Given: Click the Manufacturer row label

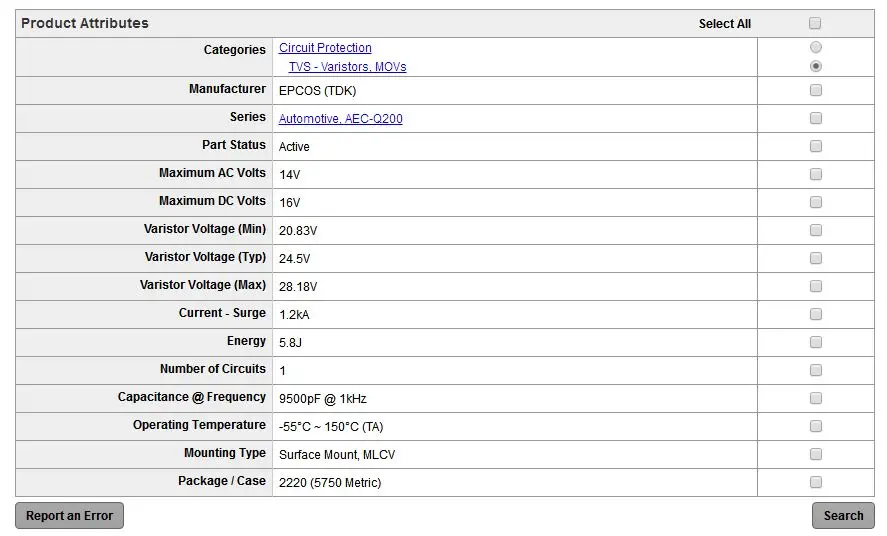Looking at the screenshot, I should click(x=227, y=89).
